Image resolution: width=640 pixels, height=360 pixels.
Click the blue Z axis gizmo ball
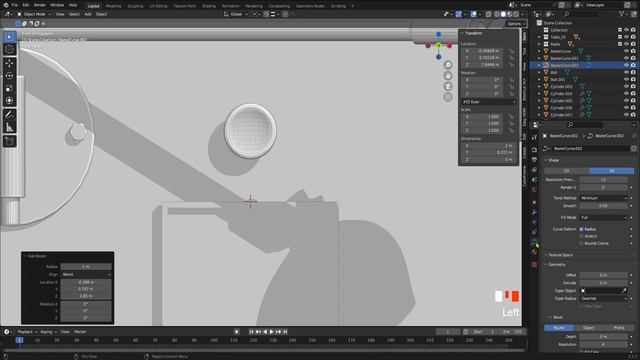pyautogui.click(x=438, y=35)
